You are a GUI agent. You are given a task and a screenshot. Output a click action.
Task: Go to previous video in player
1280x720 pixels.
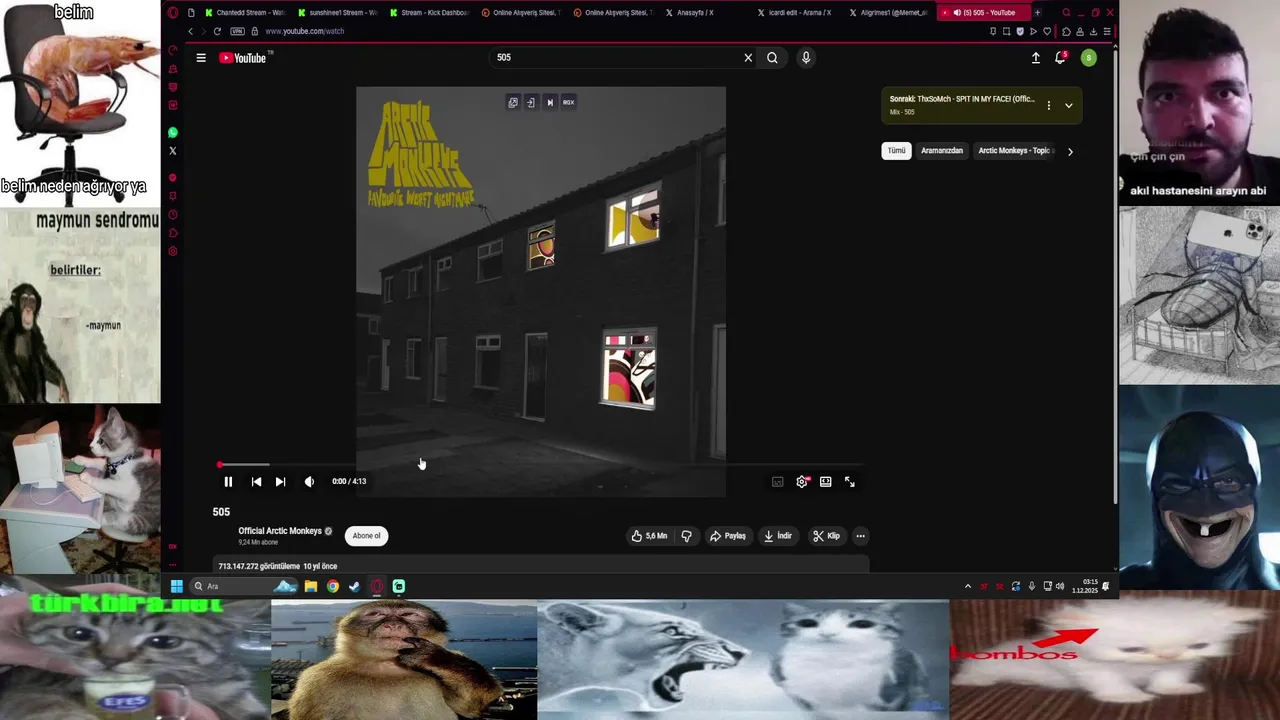pos(256,482)
